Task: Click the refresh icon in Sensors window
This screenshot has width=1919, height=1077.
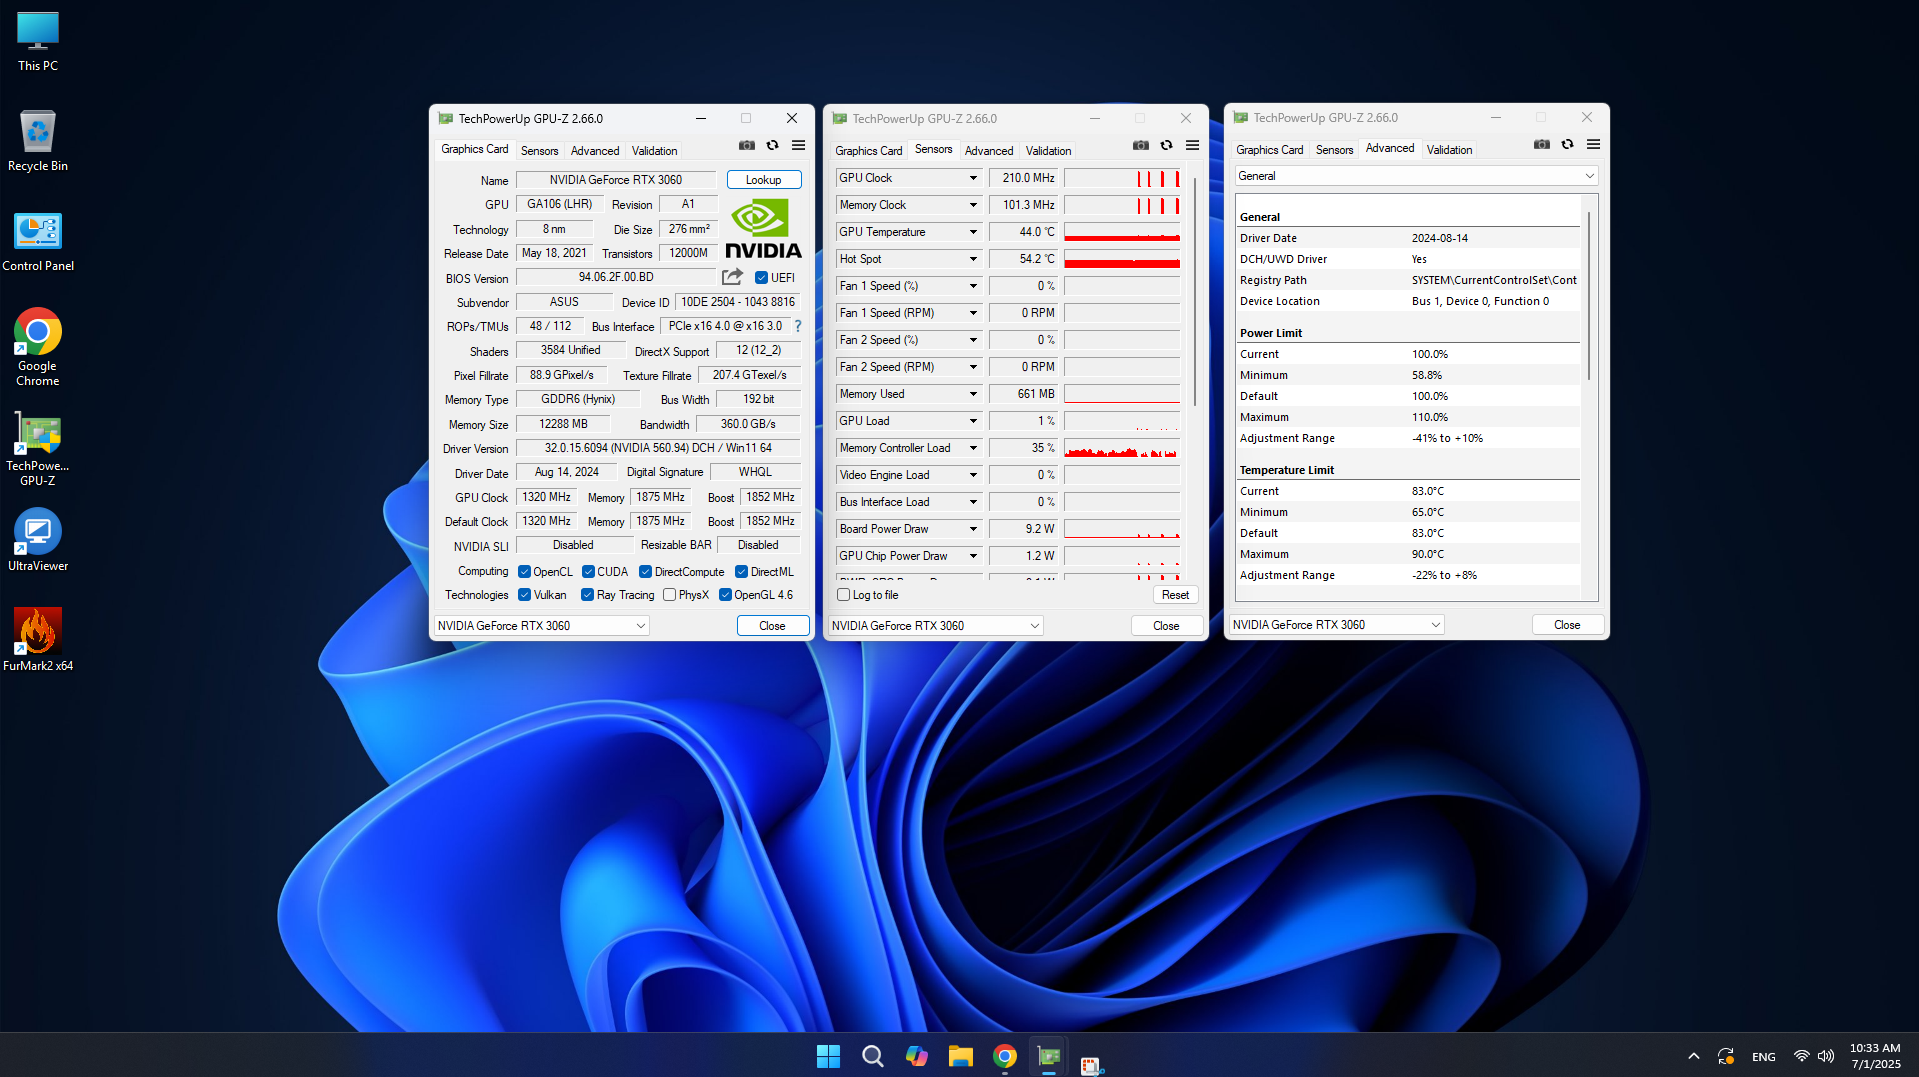Action: coord(1166,145)
